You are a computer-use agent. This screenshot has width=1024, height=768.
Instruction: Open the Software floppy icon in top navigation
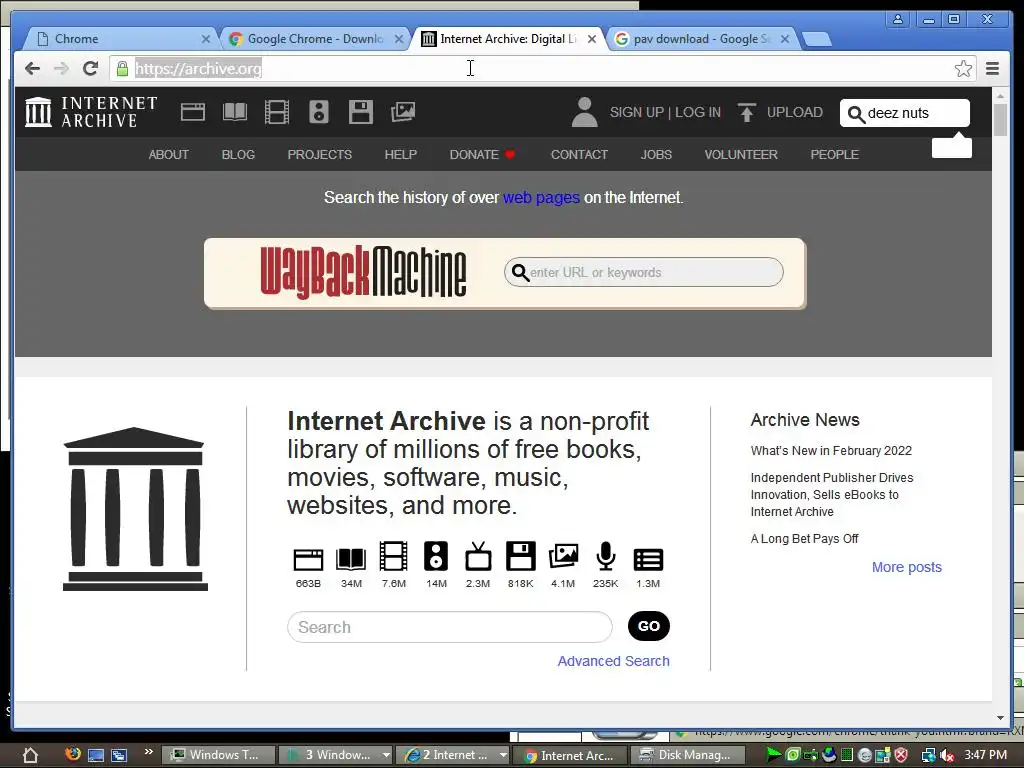(360, 112)
